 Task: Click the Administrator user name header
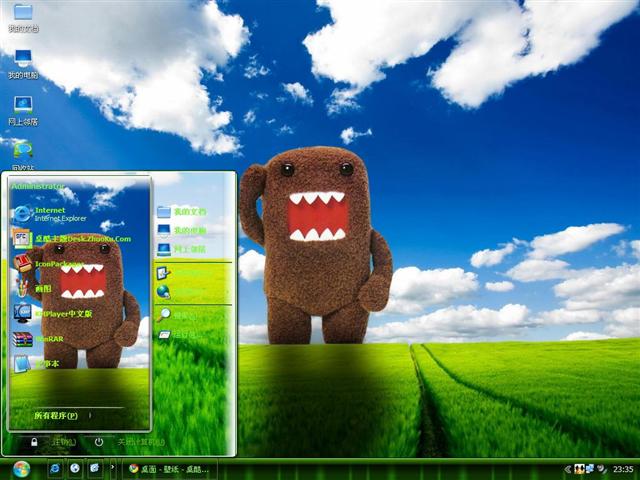[x=38, y=187]
